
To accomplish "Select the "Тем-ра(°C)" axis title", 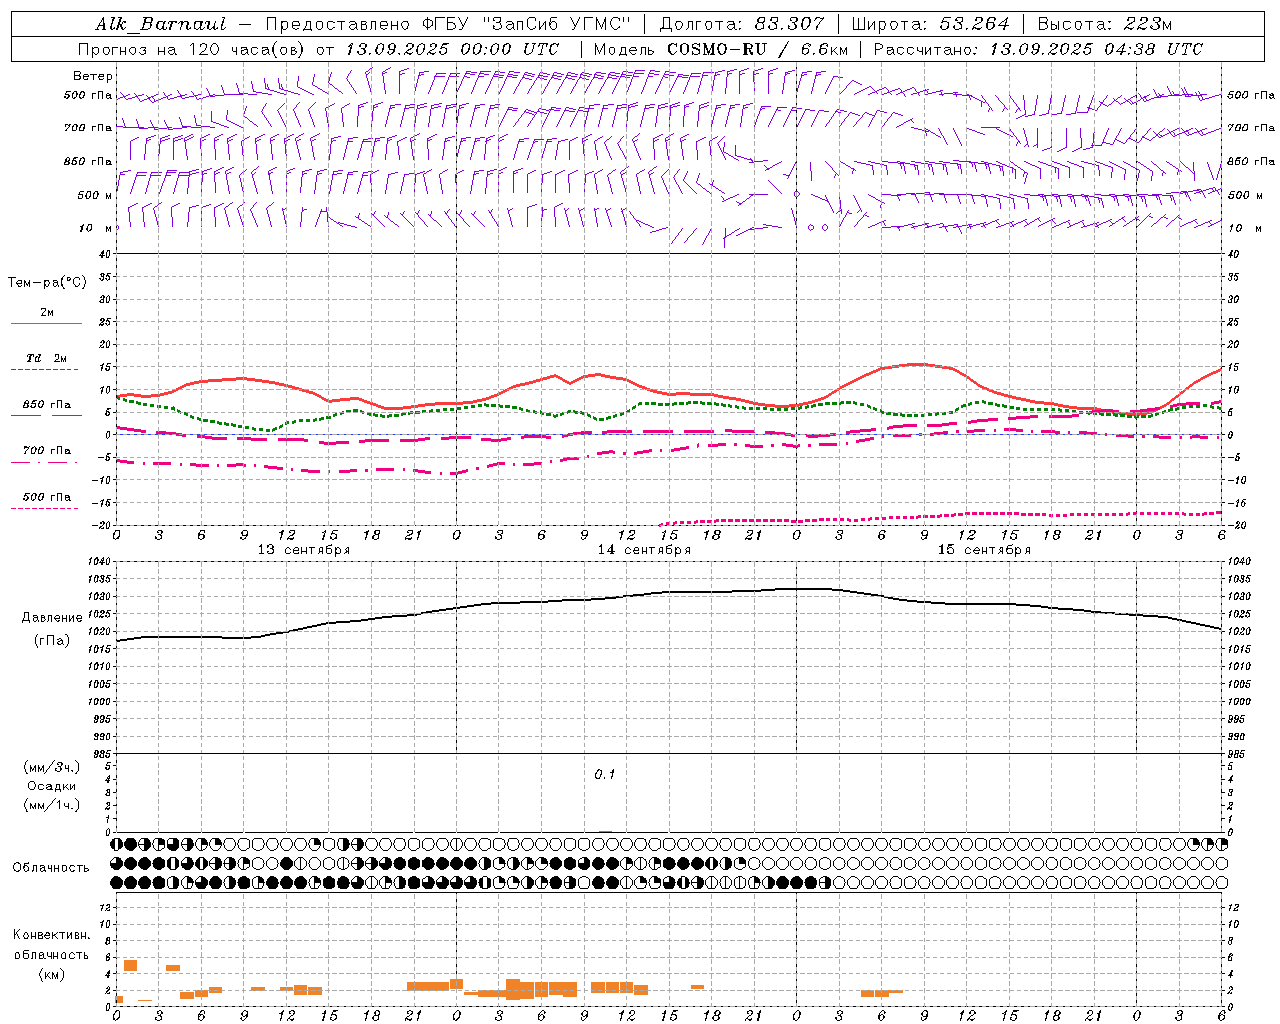I will (47, 283).
